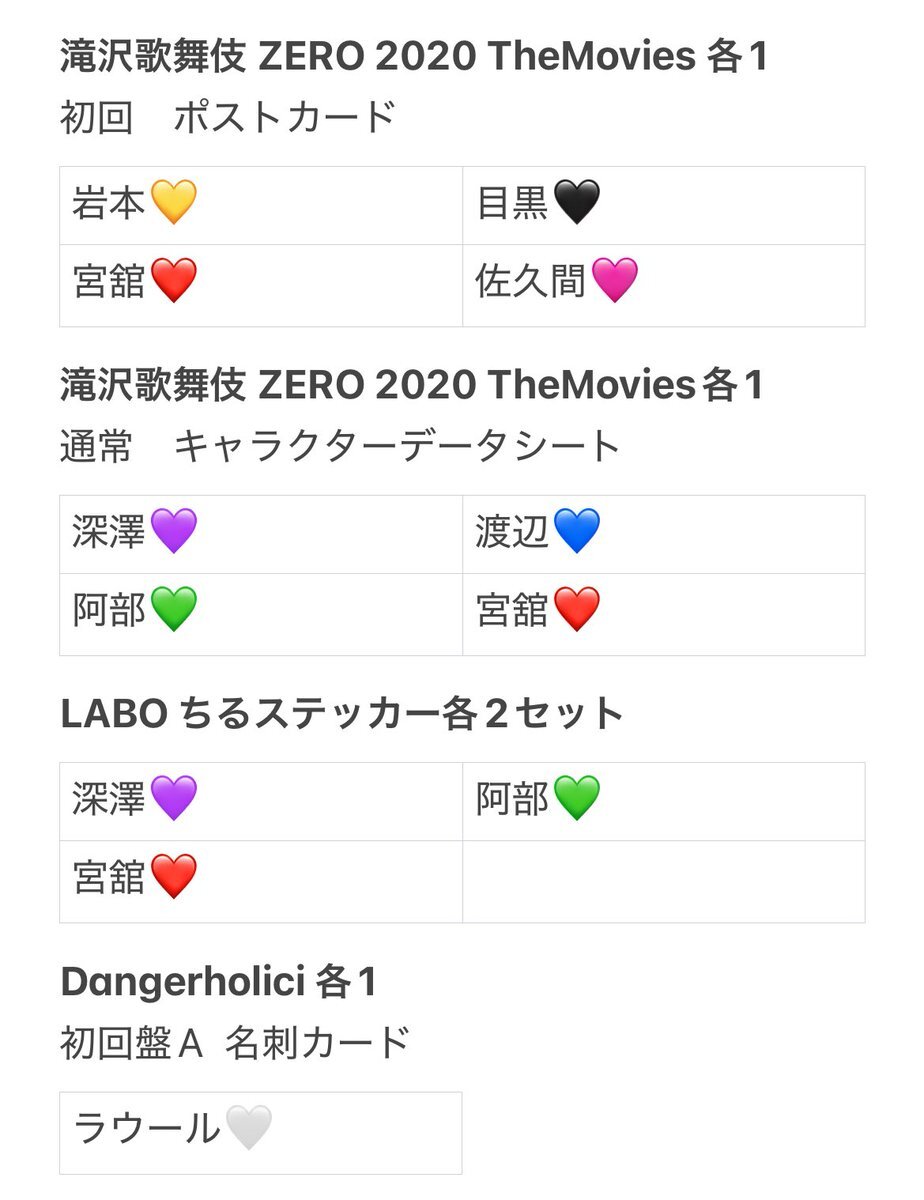Screen dimensions: 924x1200
Task: Click the 初回 ポストカード subtitle line
Action: pos(228,118)
